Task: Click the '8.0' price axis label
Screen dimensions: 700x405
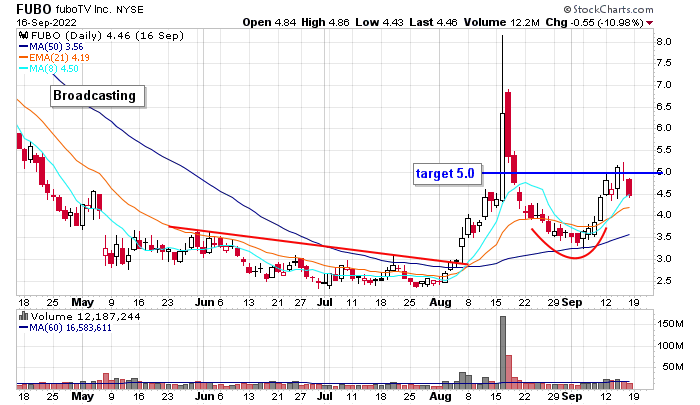Action: (x=664, y=42)
